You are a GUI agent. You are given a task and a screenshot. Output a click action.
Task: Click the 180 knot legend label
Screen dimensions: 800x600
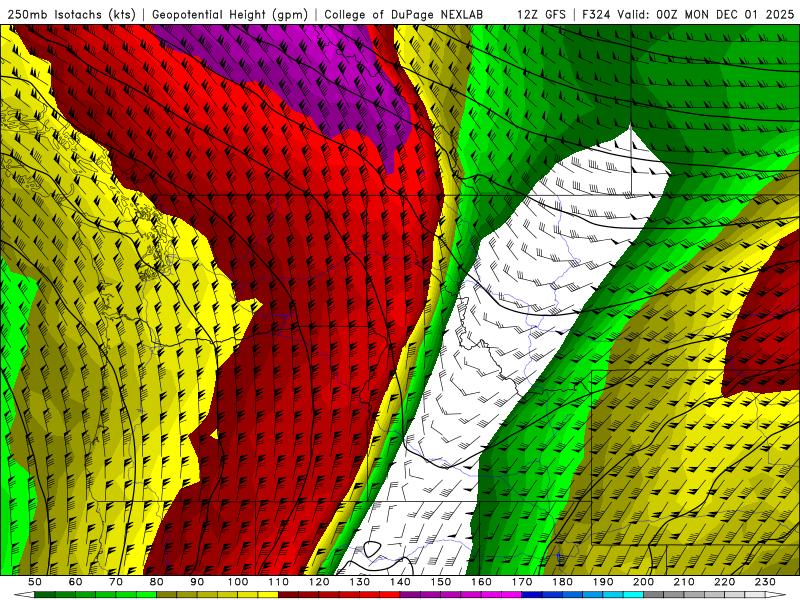pyautogui.click(x=562, y=582)
